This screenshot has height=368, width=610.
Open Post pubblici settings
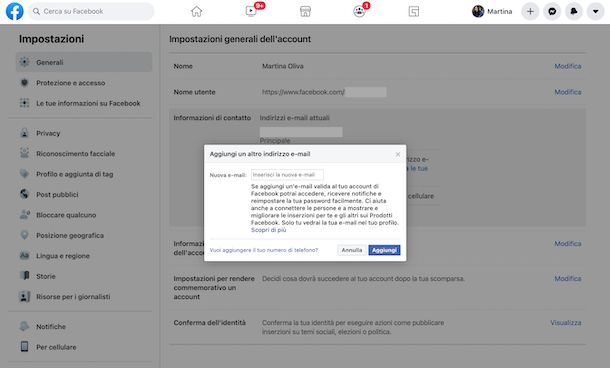tap(84, 195)
